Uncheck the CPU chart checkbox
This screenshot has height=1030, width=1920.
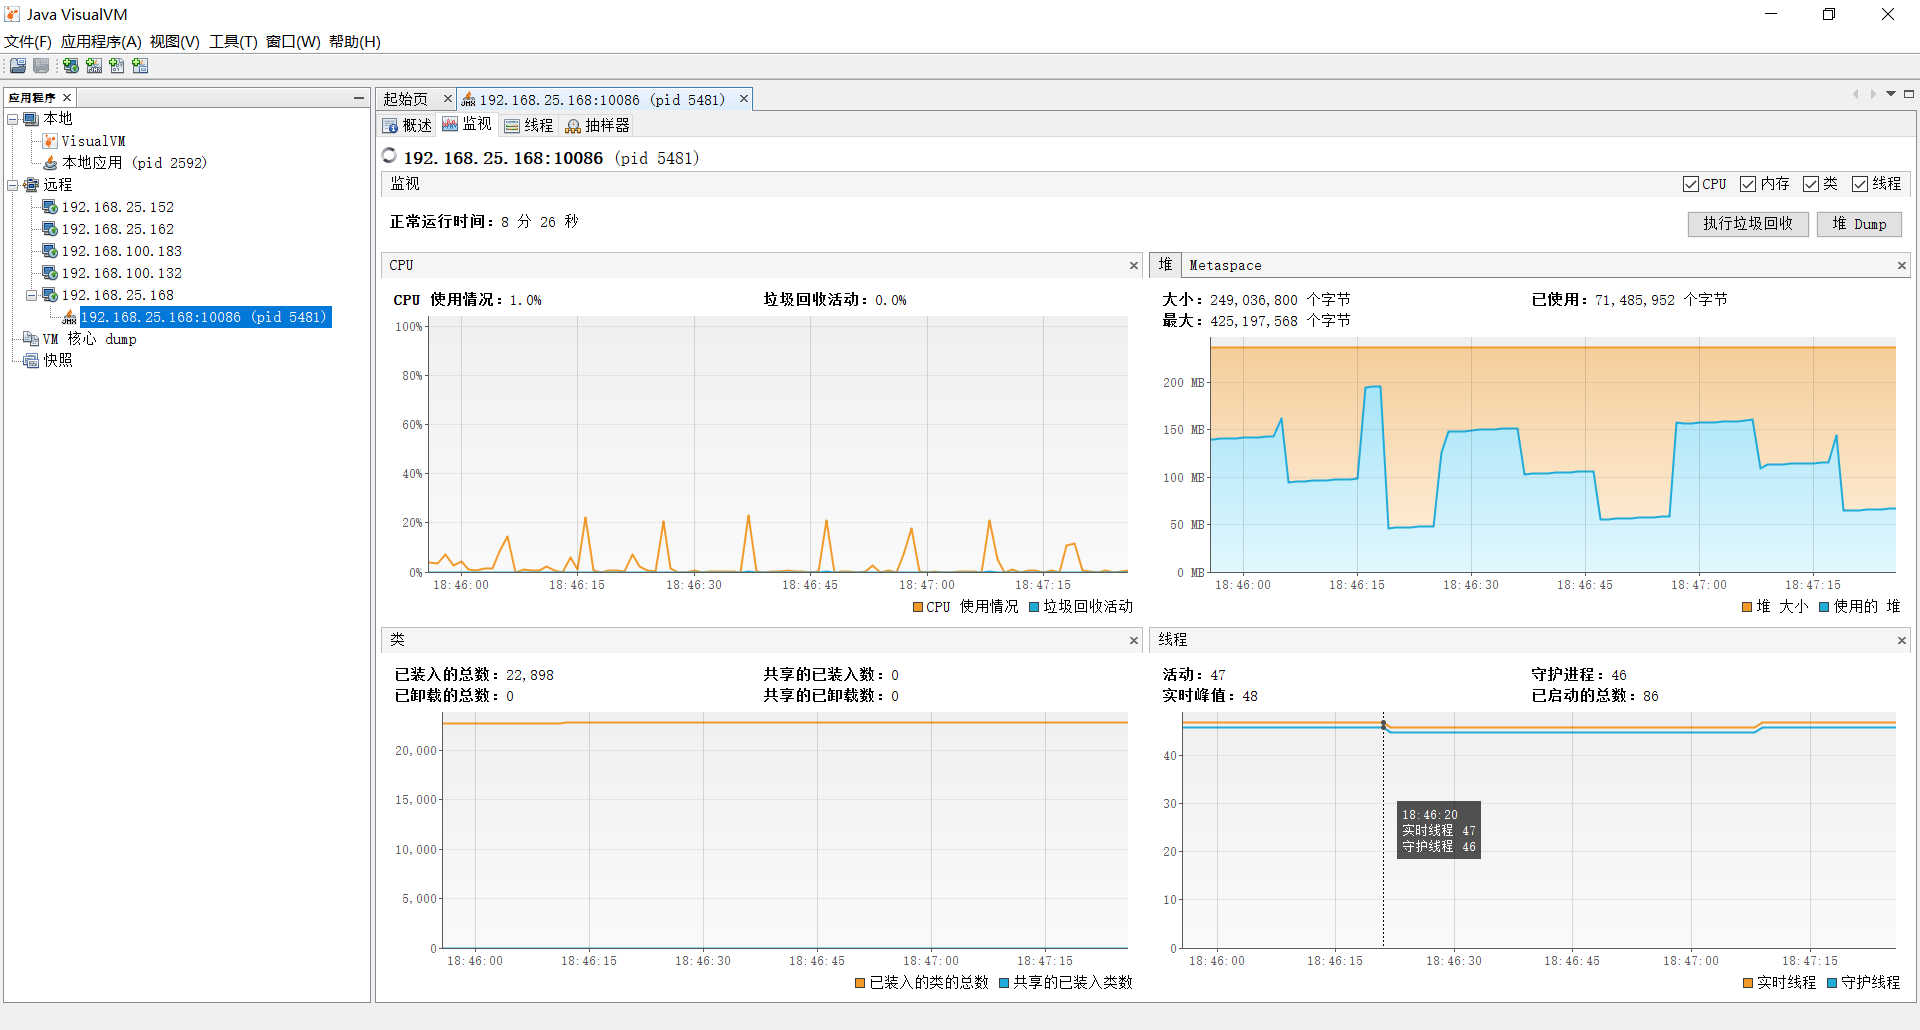[1691, 184]
